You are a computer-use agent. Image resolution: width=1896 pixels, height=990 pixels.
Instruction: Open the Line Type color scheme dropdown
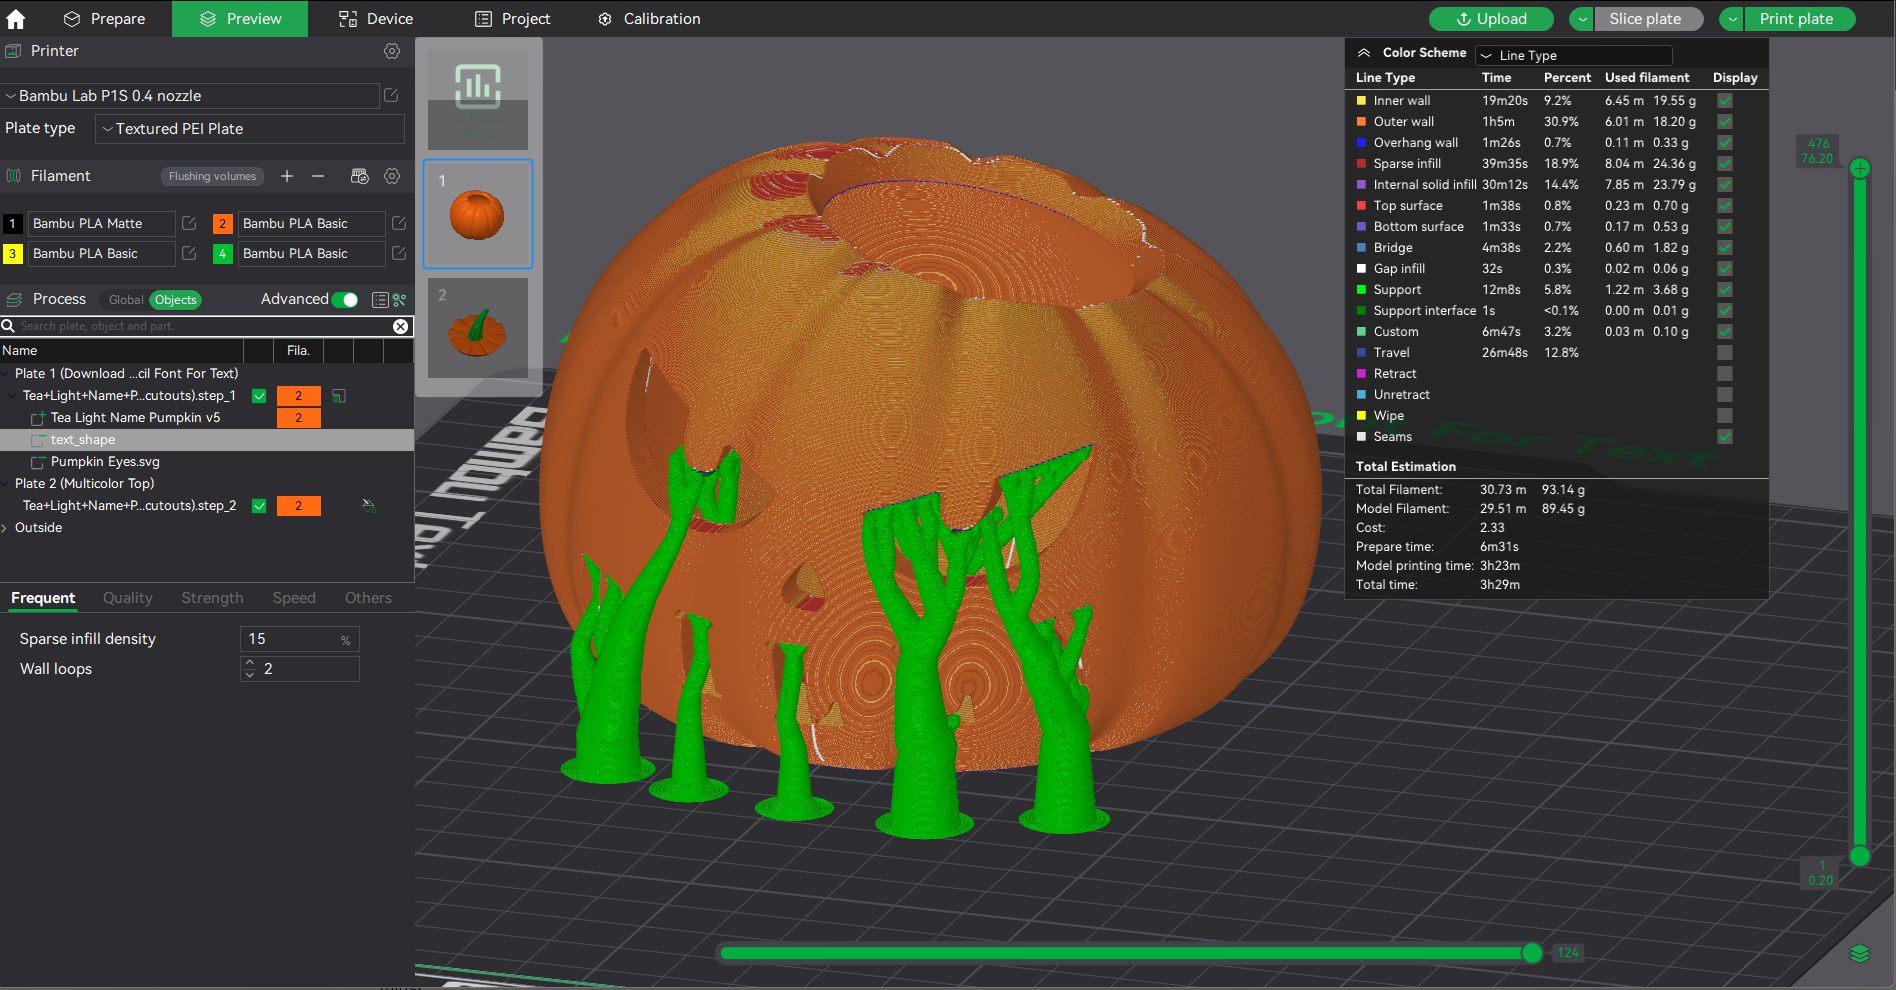tap(1574, 55)
